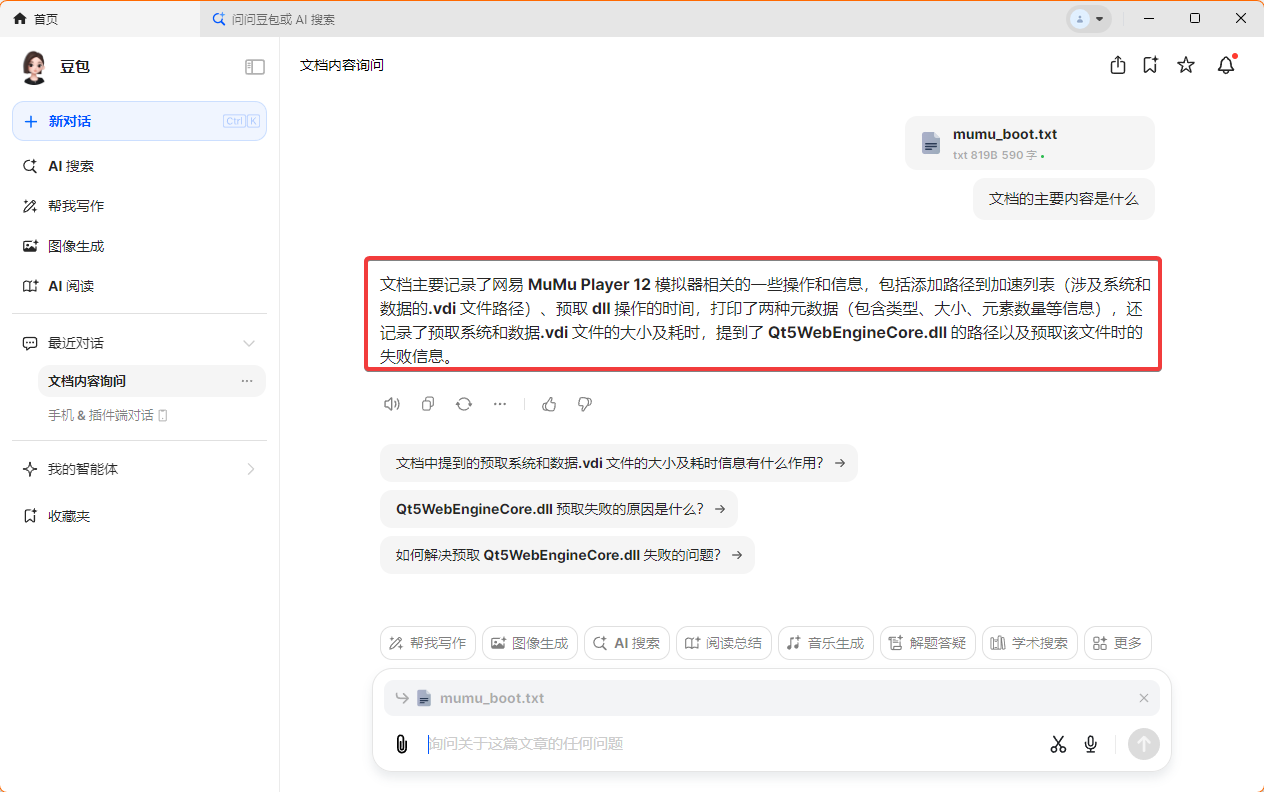Regenerate the reply with refresh icon
This screenshot has width=1264, height=792.
click(x=464, y=404)
